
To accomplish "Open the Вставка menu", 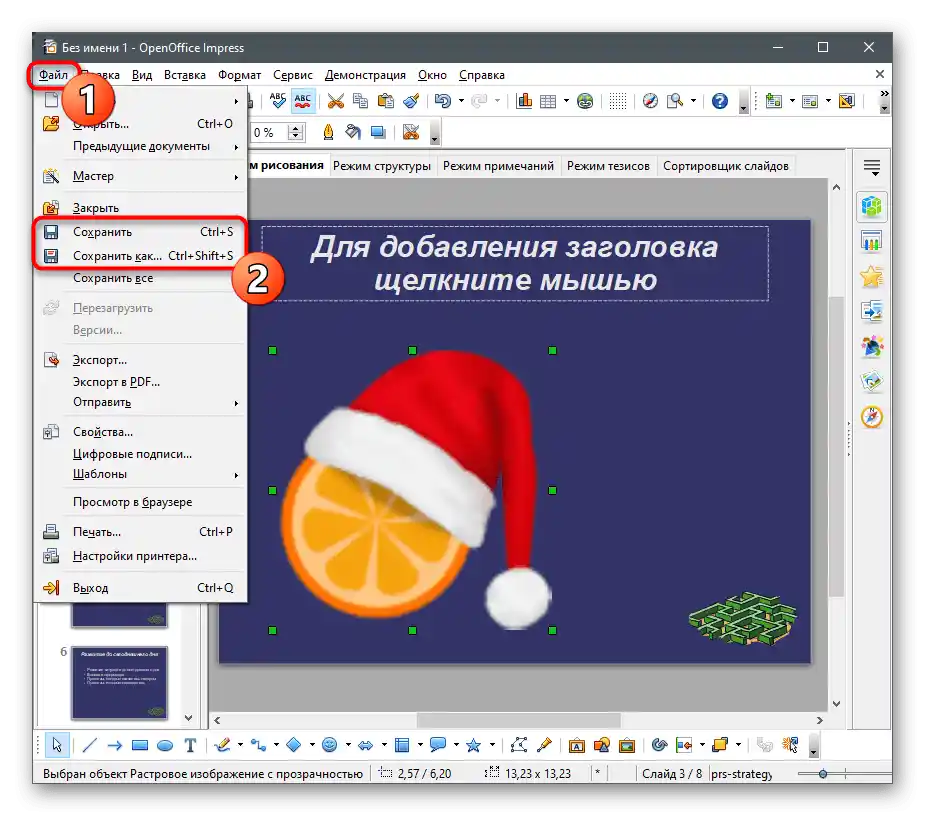I will [185, 75].
